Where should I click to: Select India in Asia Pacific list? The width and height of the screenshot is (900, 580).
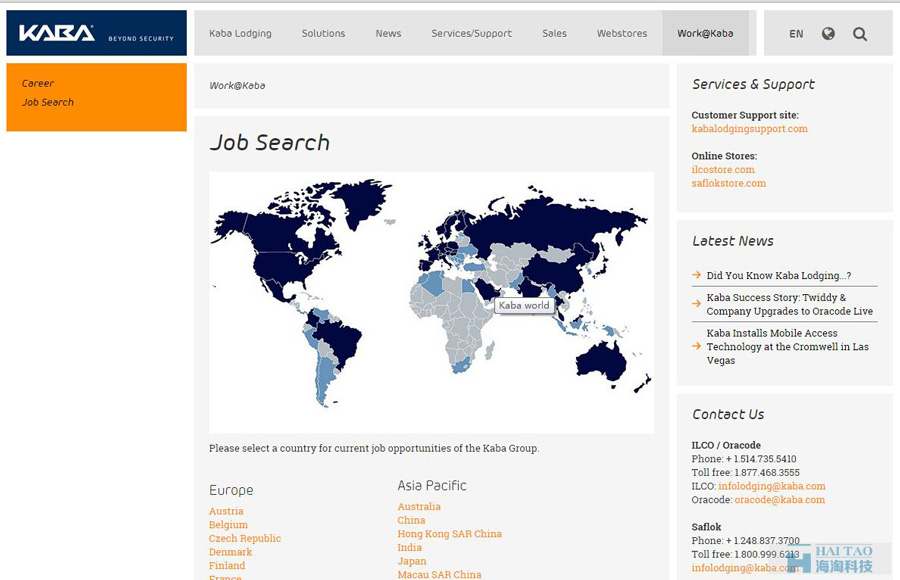[409, 547]
